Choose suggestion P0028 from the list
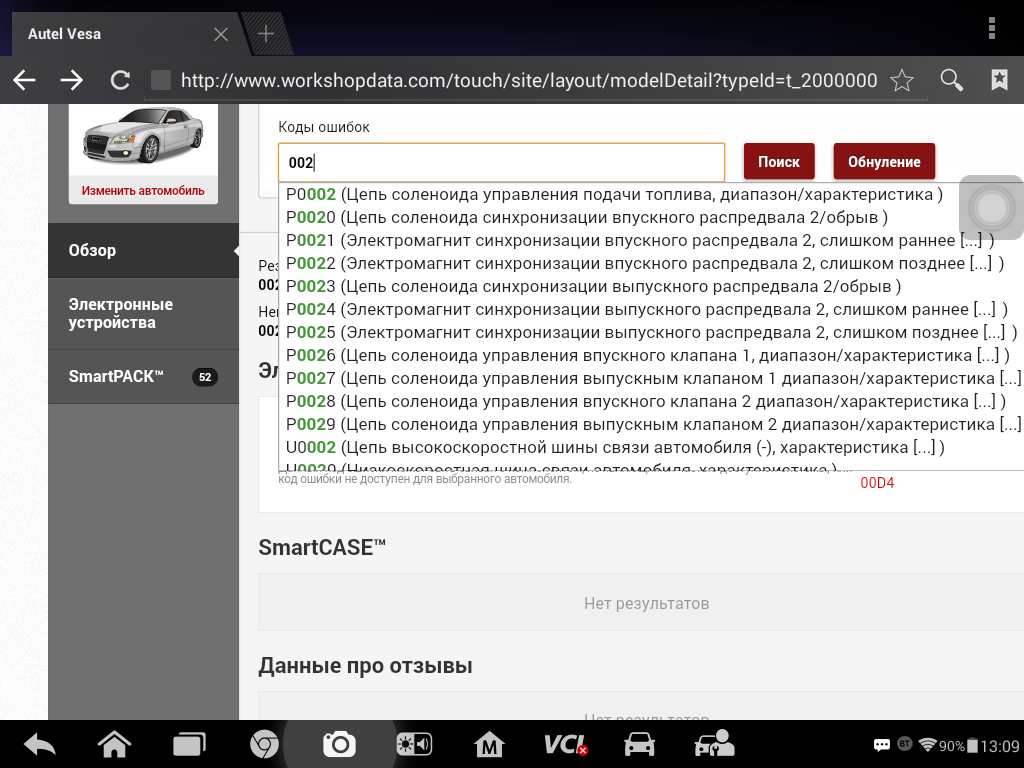This screenshot has width=1024, height=768. 645,401
